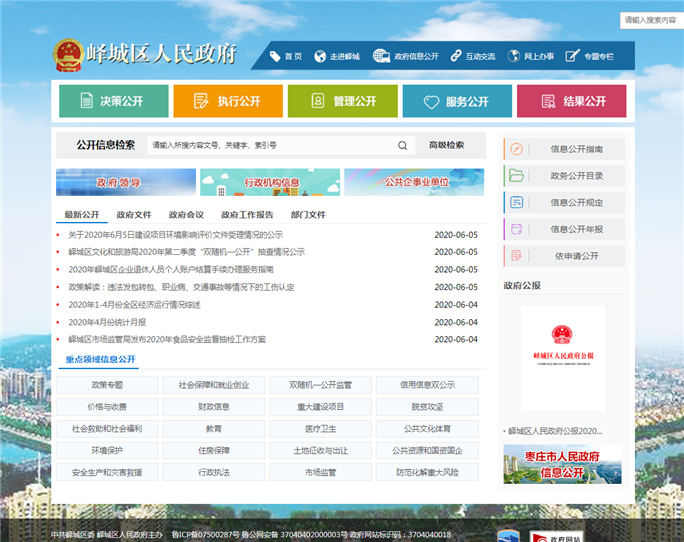Click the document icon in 决策公开
684x542 pixels.
pos(86,100)
